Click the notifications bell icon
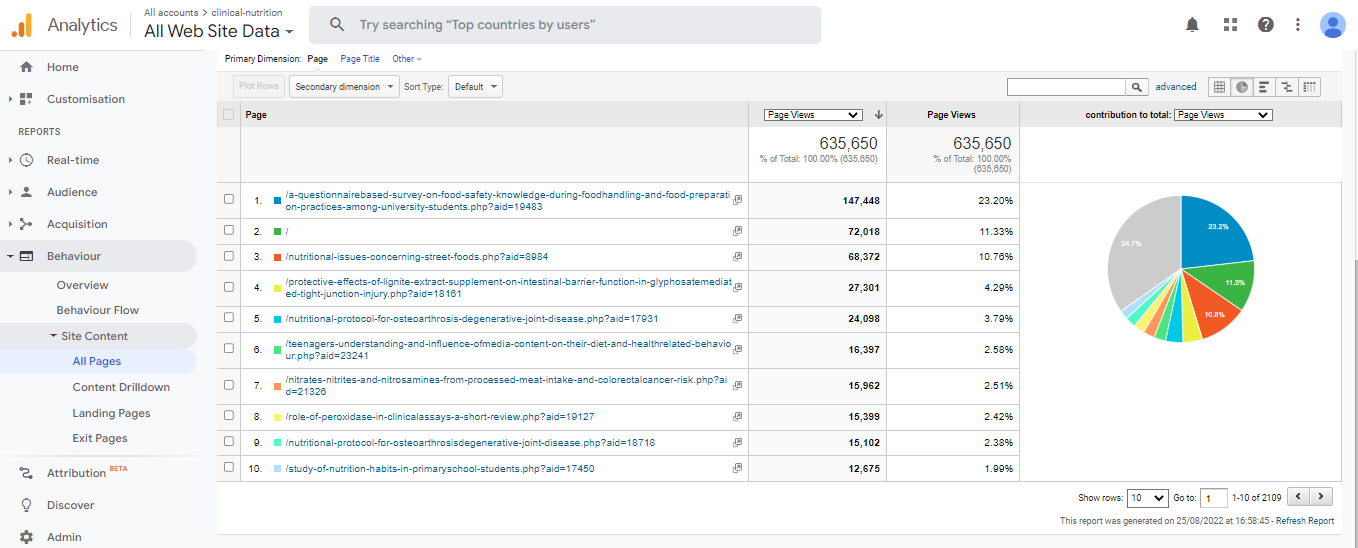1358x548 pixels. point(1192,25)
